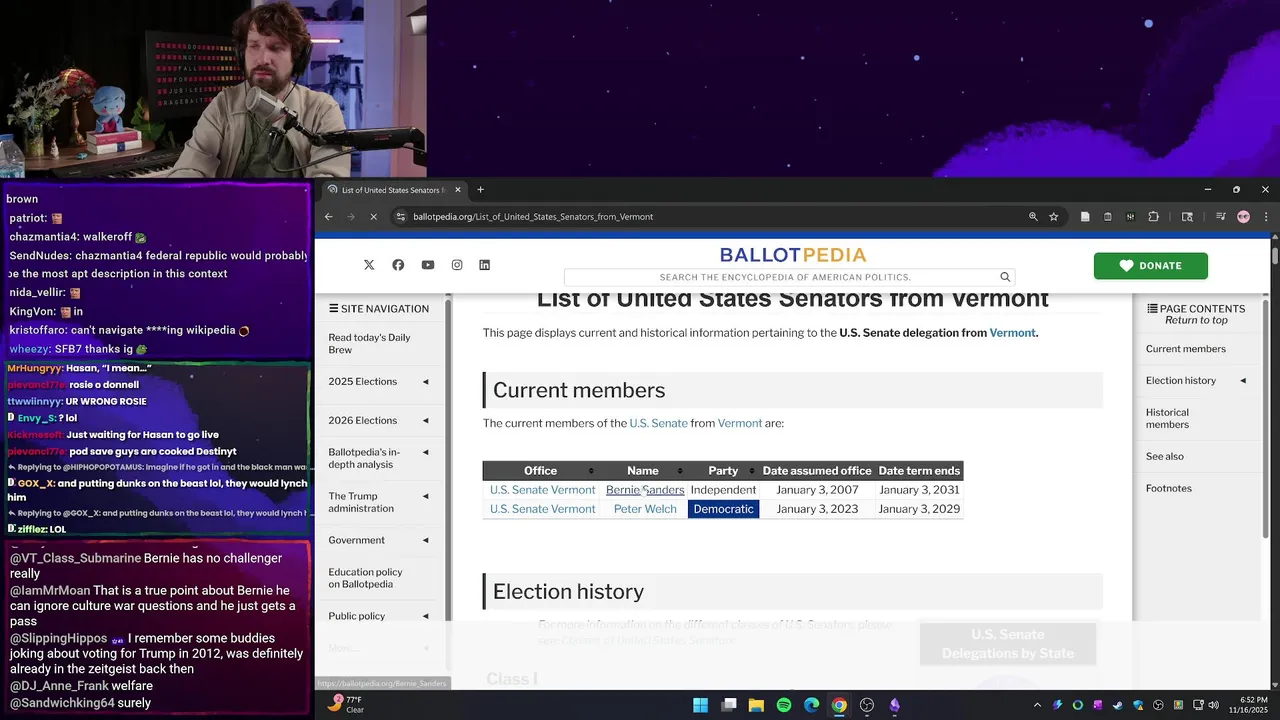This screenshot has height=720, width=1280.
Task: Jump to Footnotes section
Action: (1168, 488)
